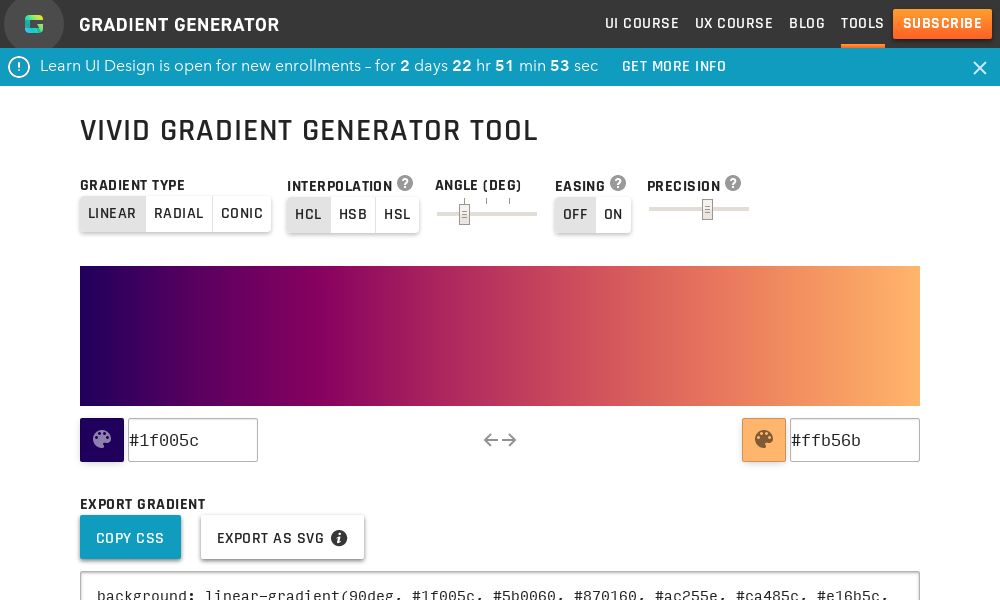
Task: Open the Tools menu item
Action: pos(862,23)
